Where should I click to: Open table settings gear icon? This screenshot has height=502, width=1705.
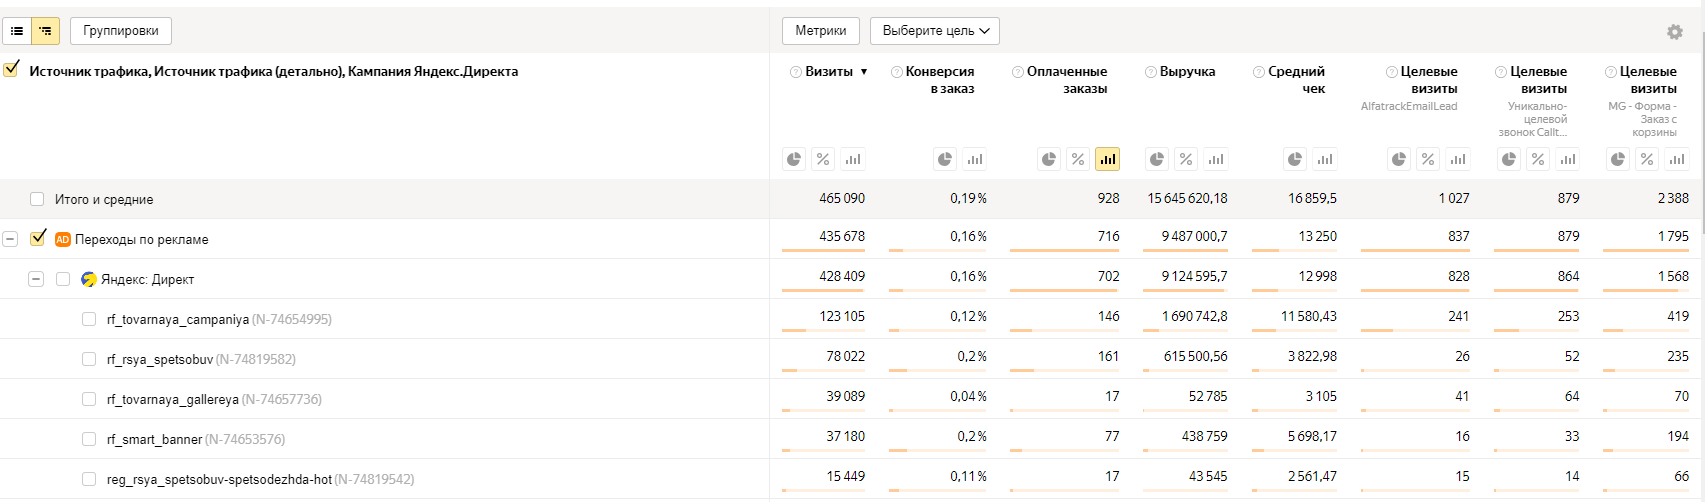(x=1674, y=32)
